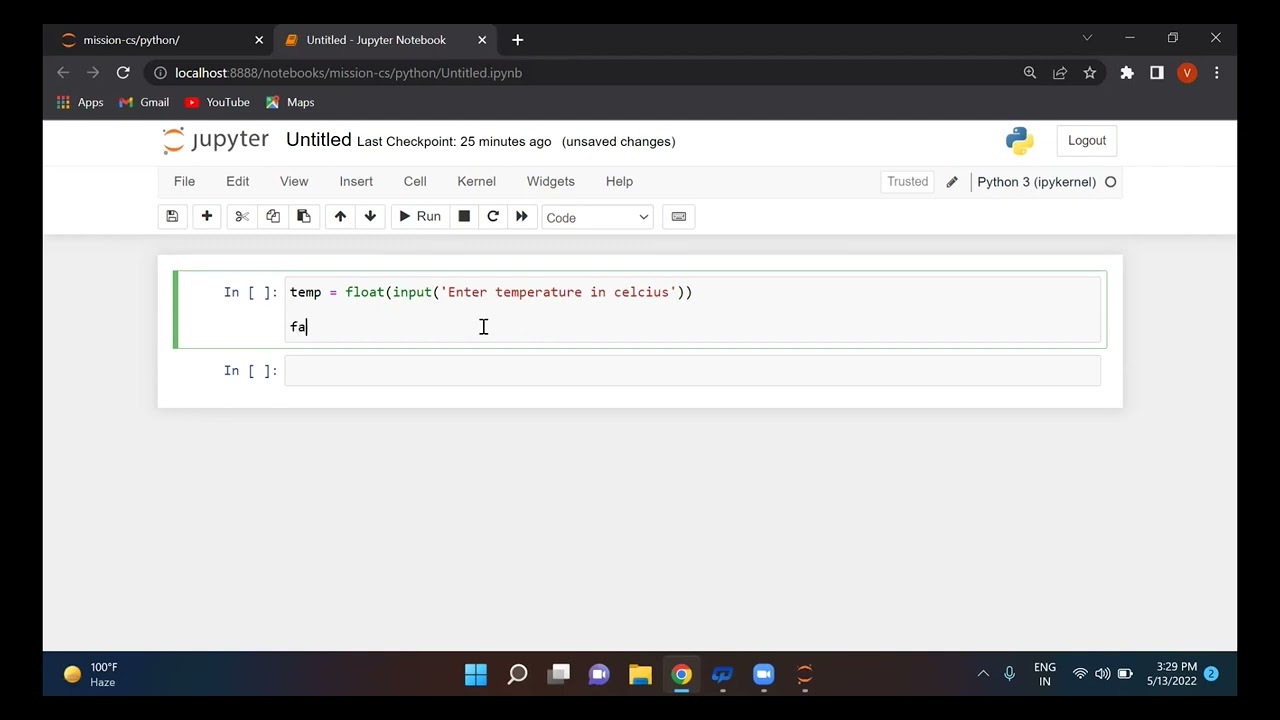Screen dimensions: 1280x720
Task: Open the Widgets menu
Action: click(551, 182)
